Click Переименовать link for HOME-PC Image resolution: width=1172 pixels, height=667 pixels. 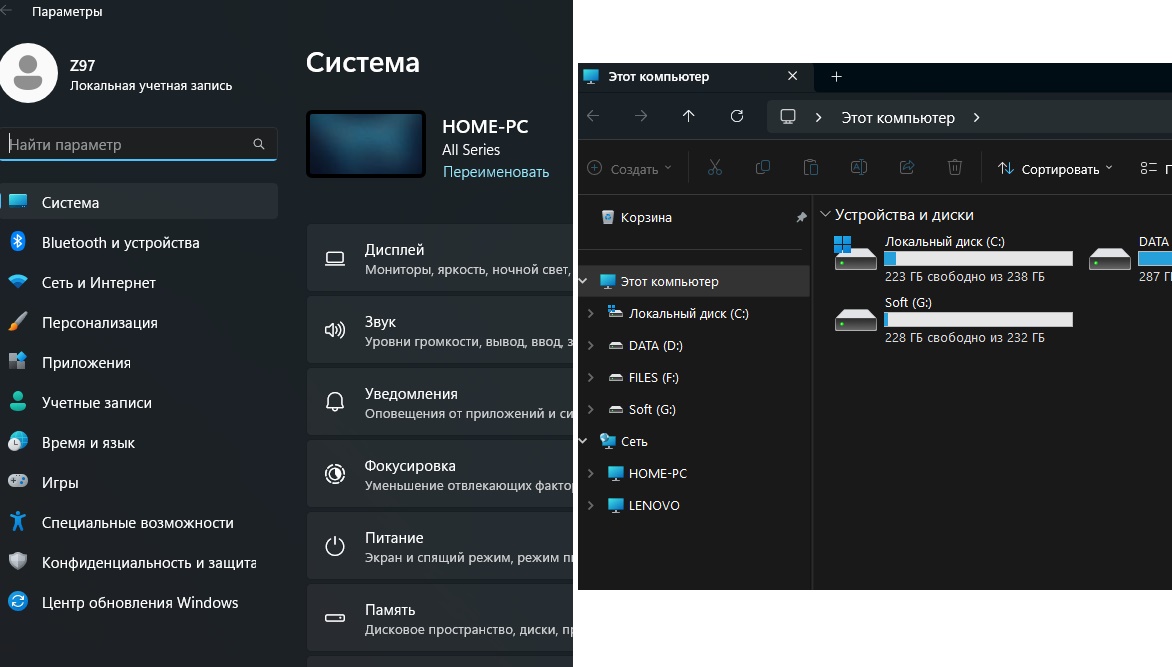pyautogui.click(x=496, y=172)
